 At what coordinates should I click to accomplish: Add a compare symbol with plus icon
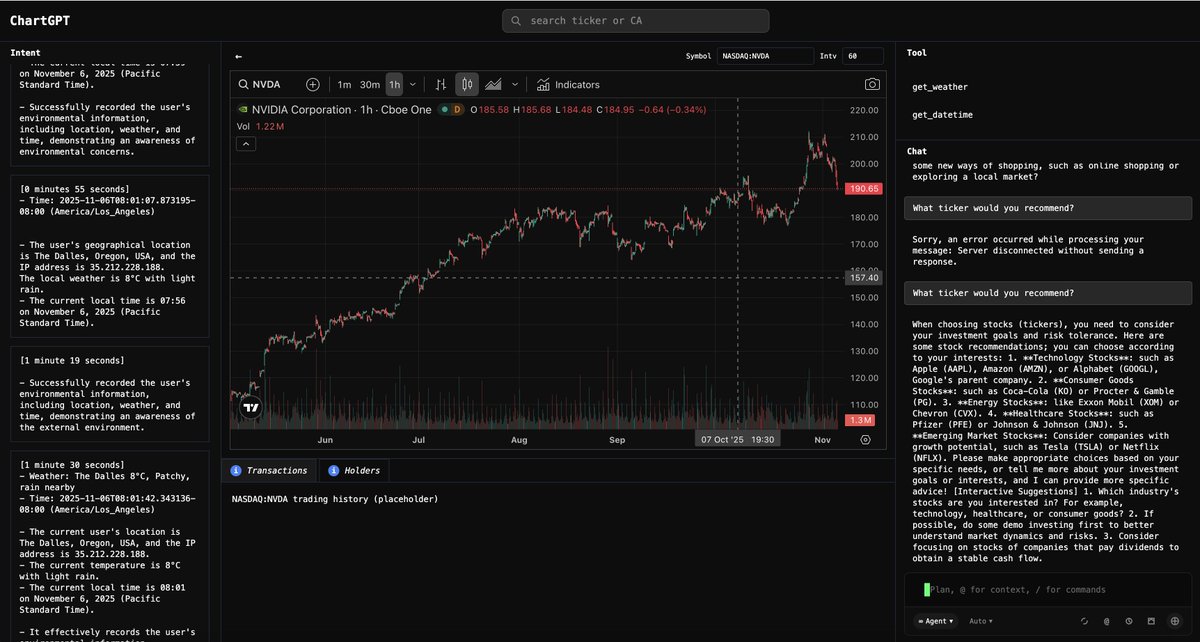(x=313, y=85)
